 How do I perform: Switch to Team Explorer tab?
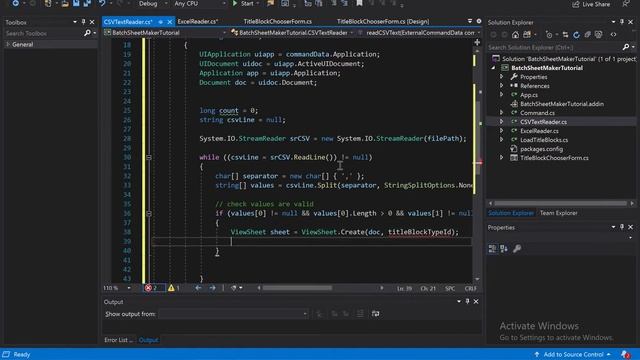tap(558, 213)
